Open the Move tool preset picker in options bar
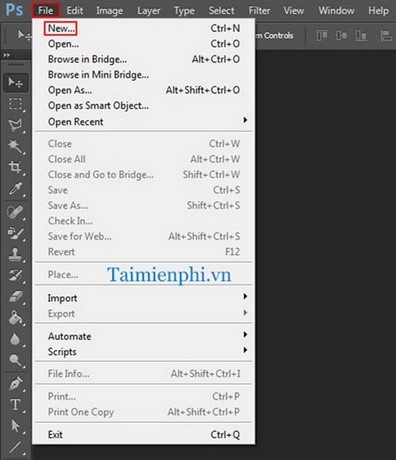This screenshot has height=460, width=396. (x=24, y=35)
